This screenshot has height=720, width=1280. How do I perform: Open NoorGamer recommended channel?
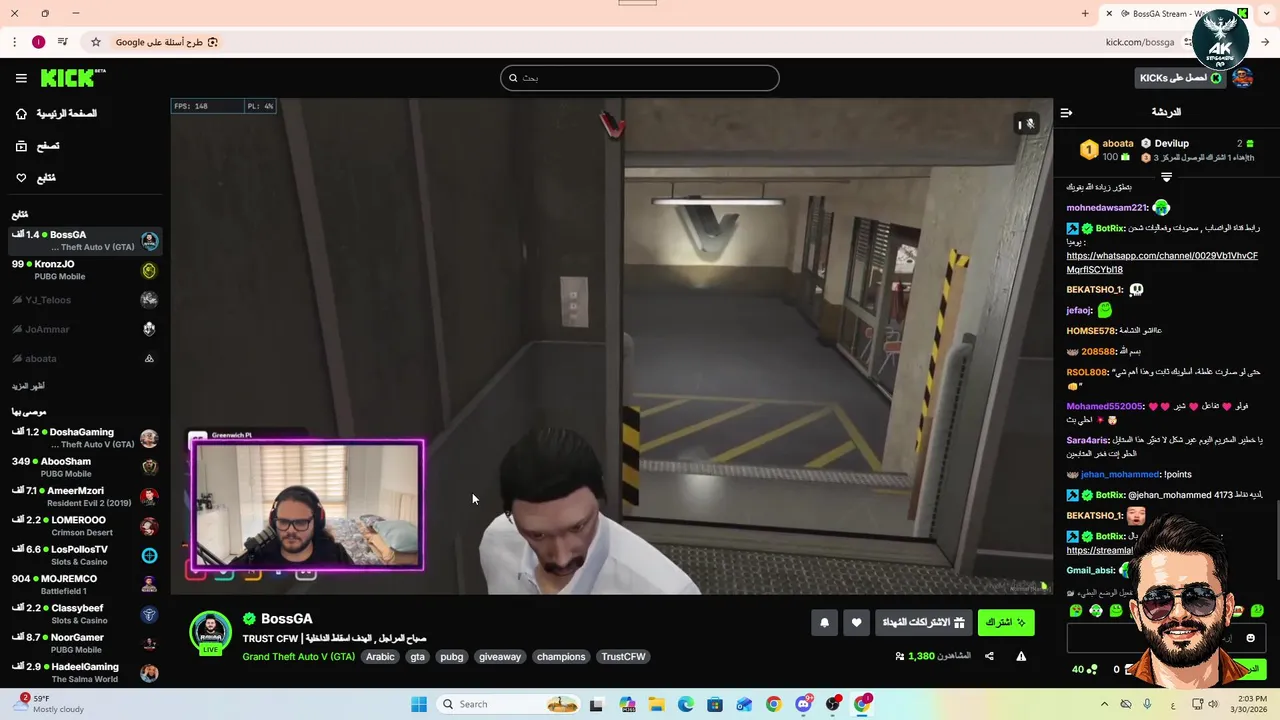pyautogui.click(x=84, y=643)
